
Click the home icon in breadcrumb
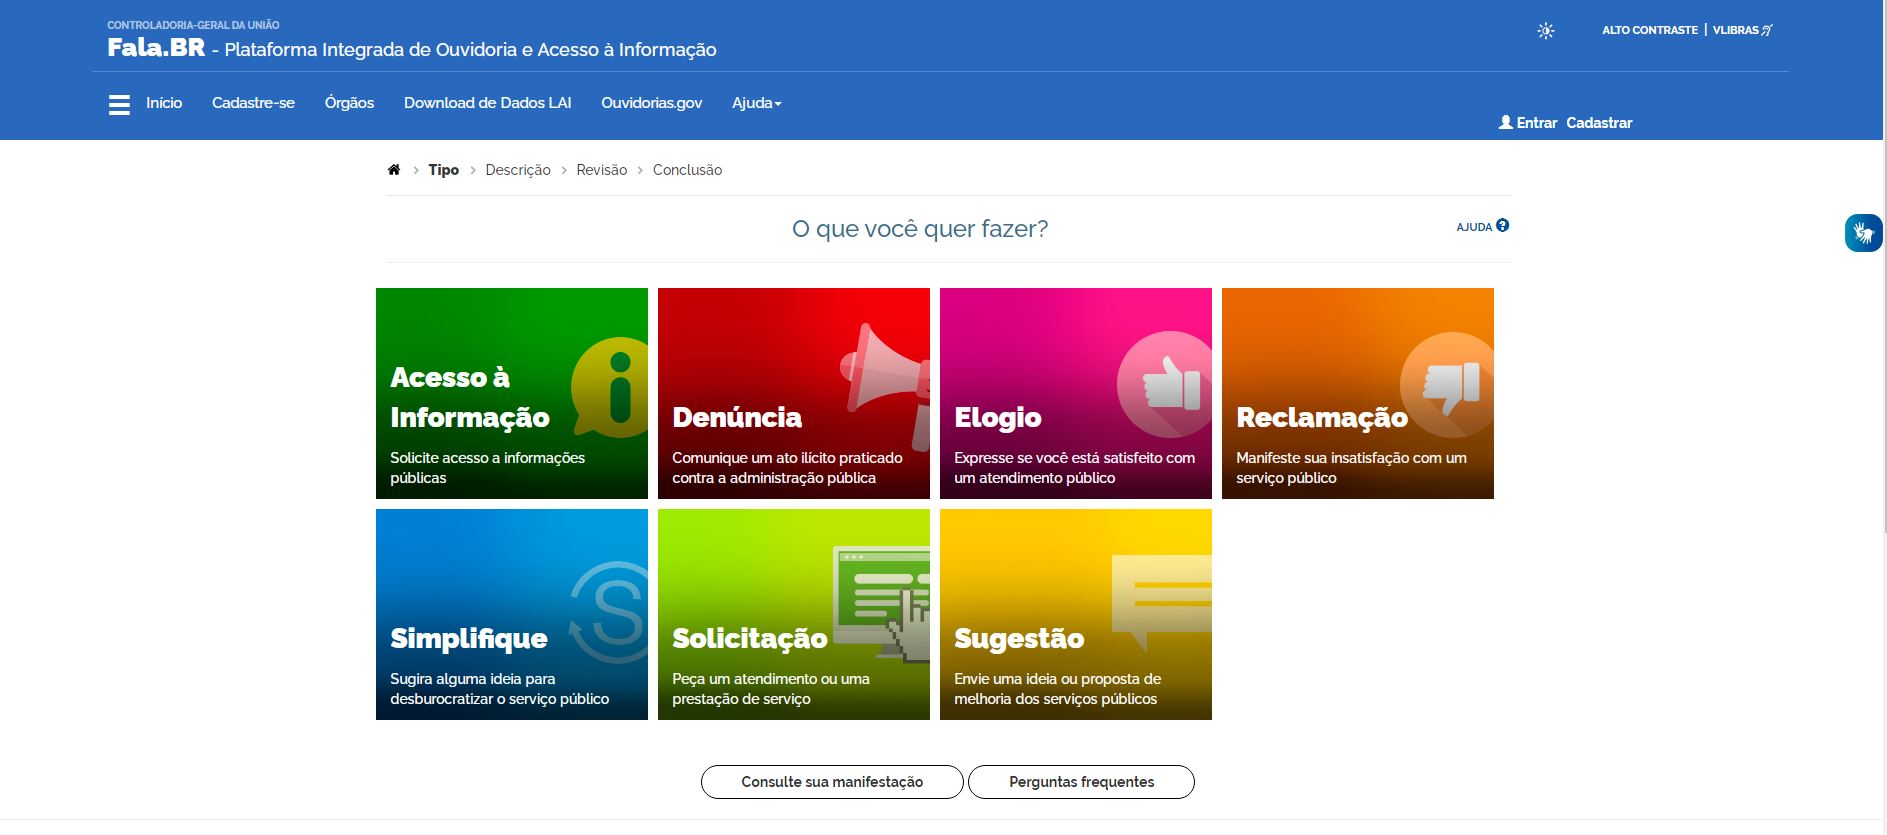click(x=394, y=170)
